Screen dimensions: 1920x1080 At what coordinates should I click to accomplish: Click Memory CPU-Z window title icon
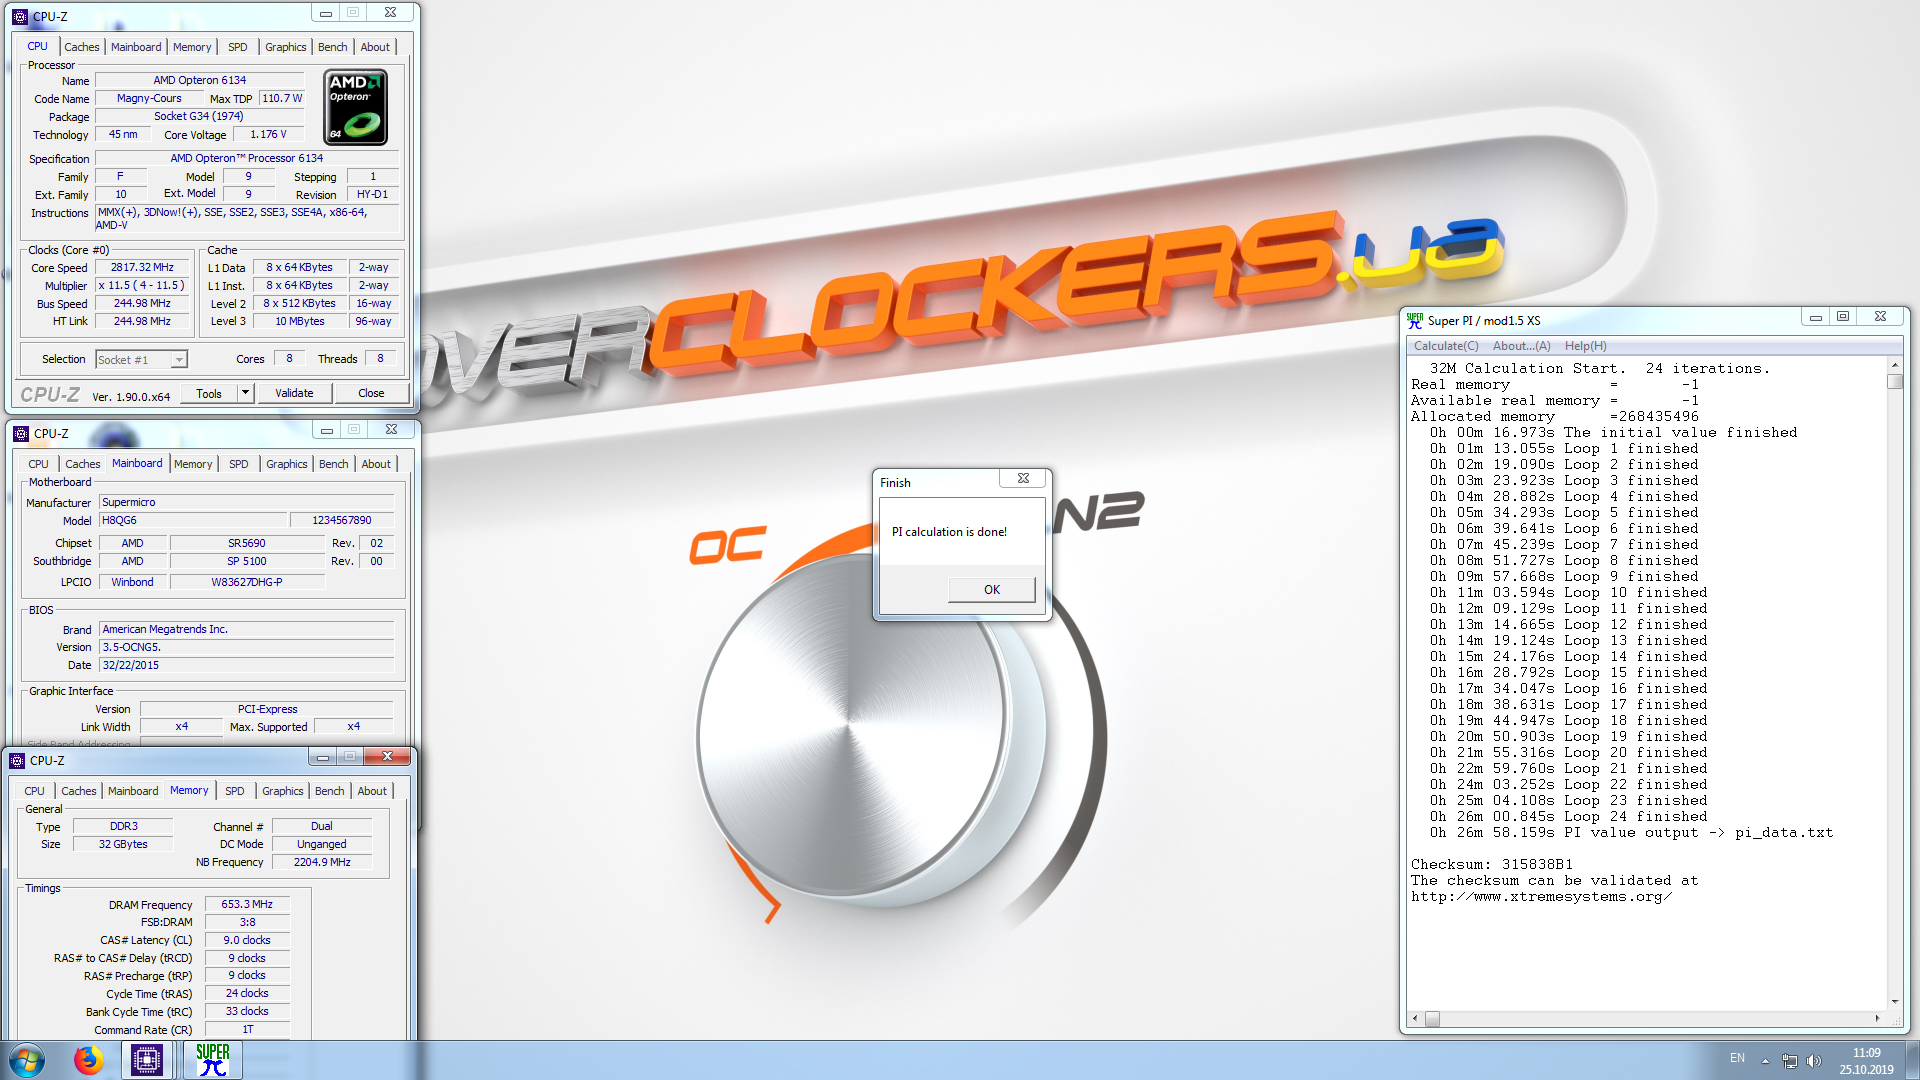[17, 760]
